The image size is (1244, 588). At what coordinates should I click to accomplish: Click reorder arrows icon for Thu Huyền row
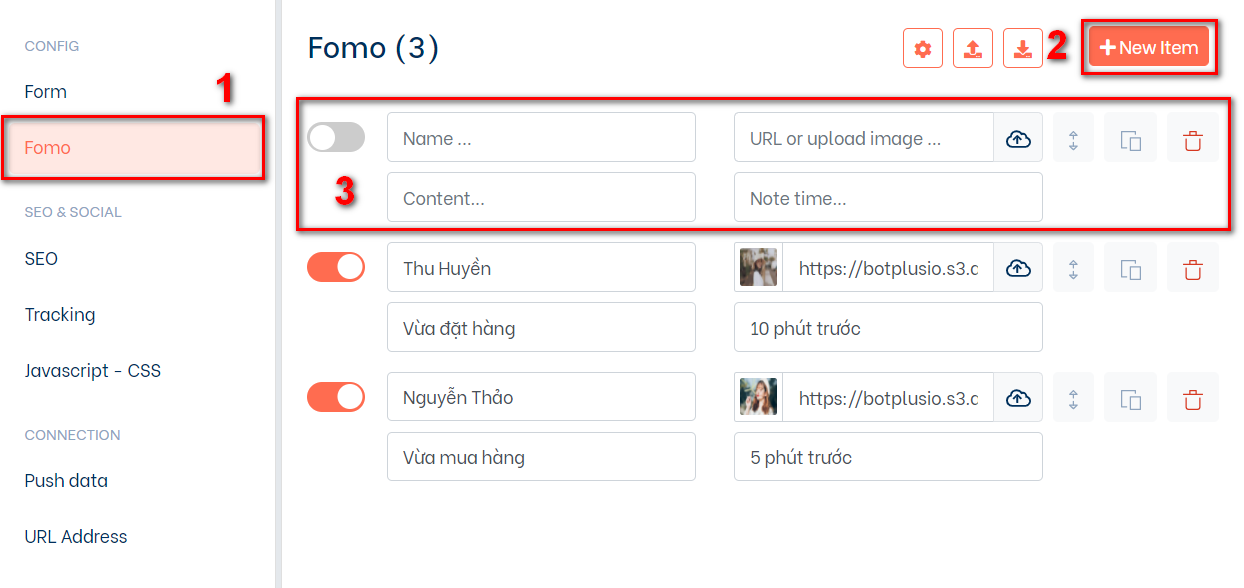point(1074,268)
